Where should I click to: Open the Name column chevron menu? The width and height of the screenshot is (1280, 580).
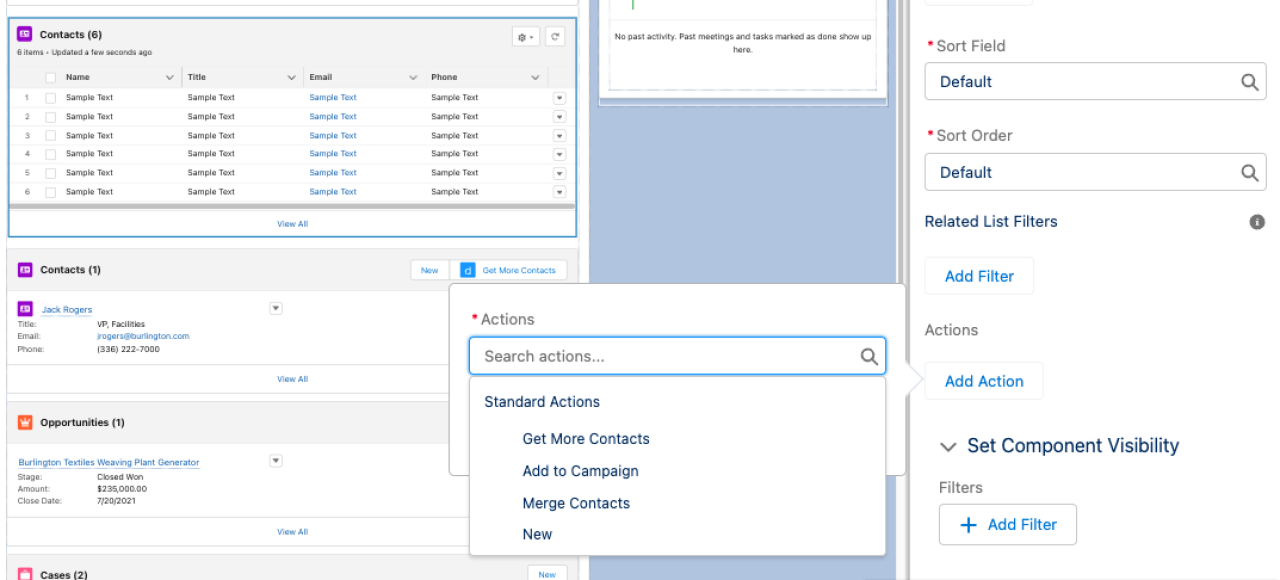(x=170, y=77)
